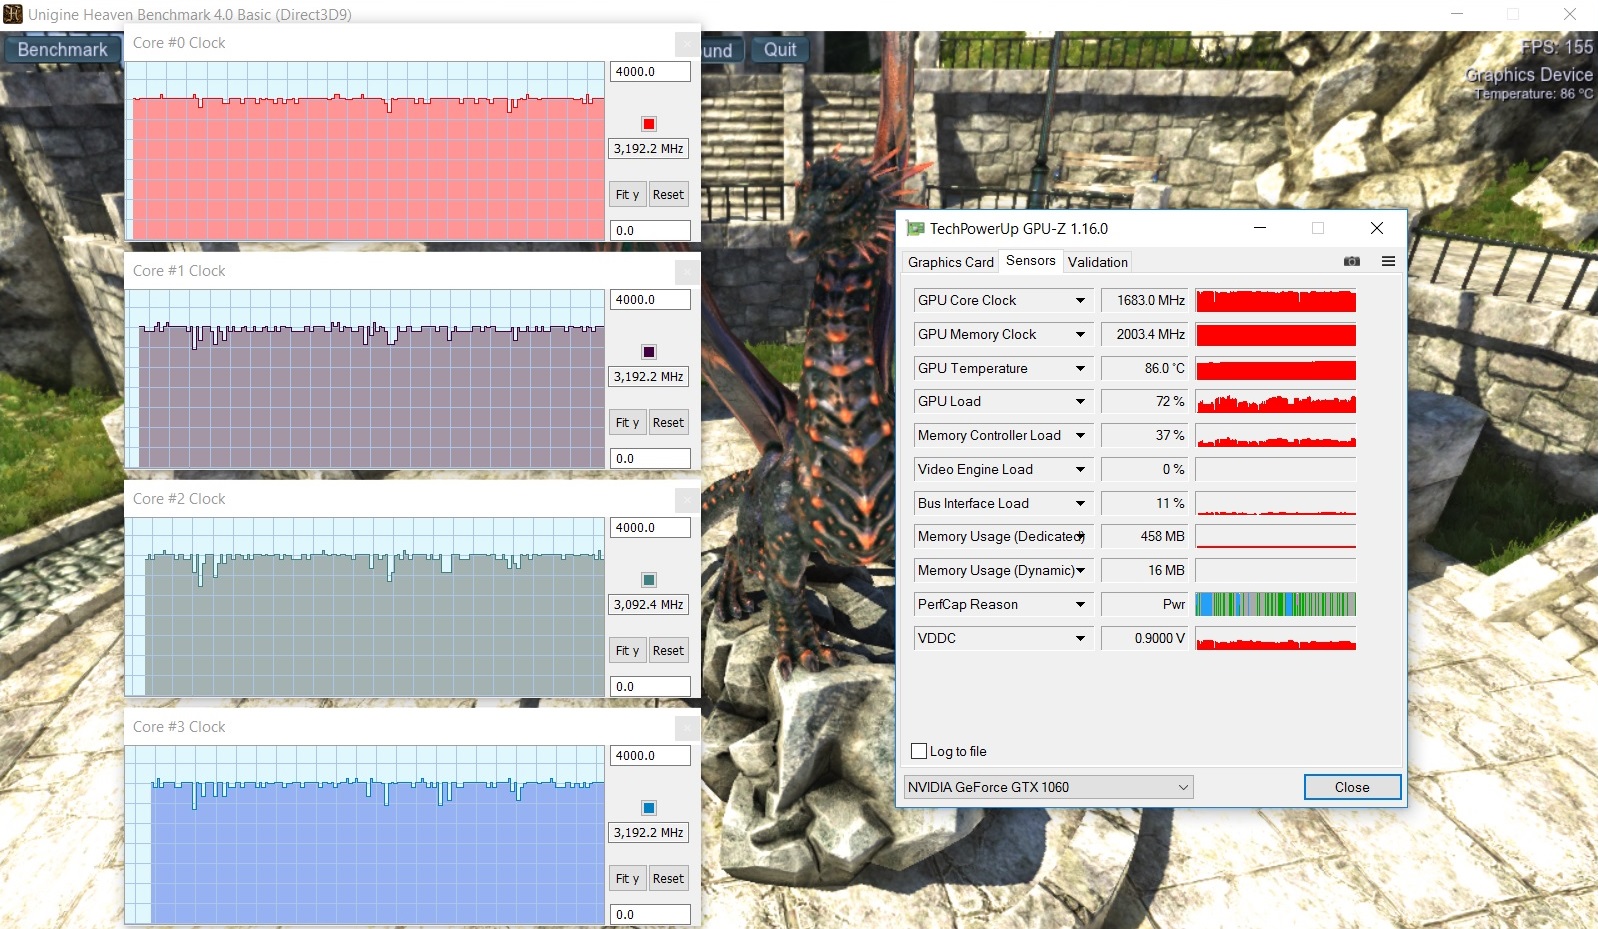Click the FPS: 155 overlay text
The image size is (1598, 929).
(x=1556, y=47)
